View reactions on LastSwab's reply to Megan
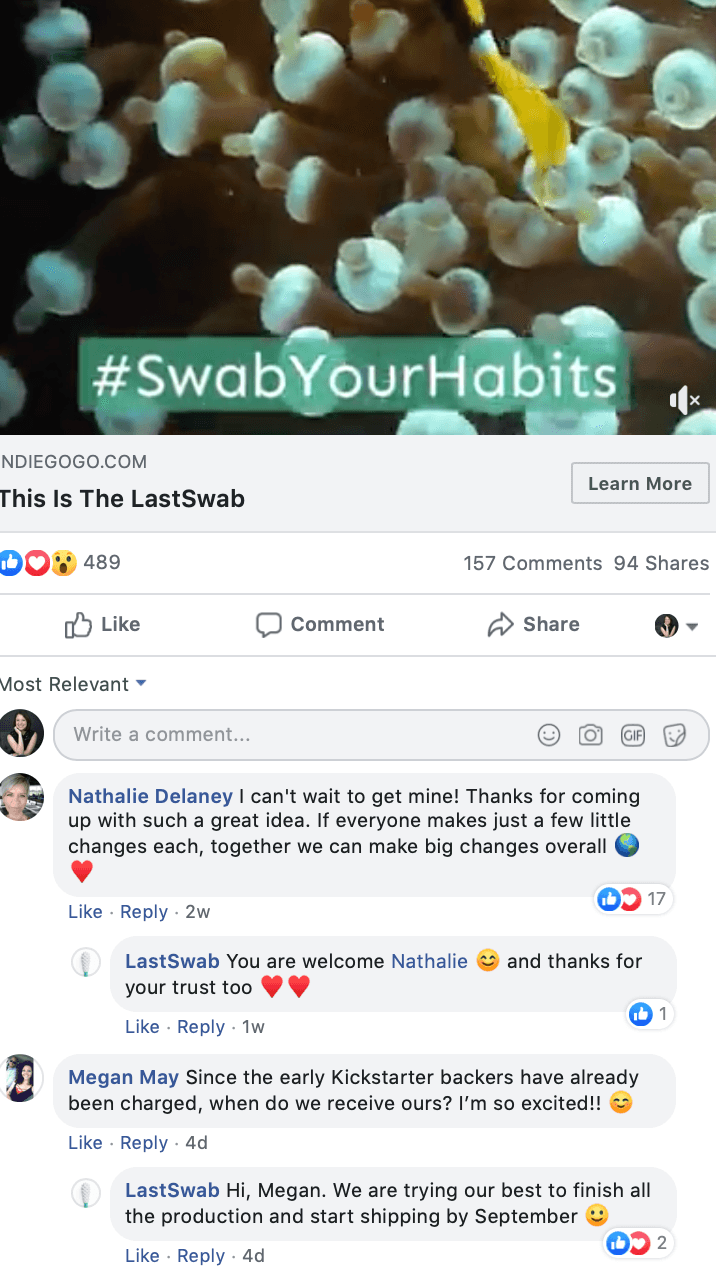This screenshot has height=1270, width=716. pyautogui.click(x=640, y=1243)
